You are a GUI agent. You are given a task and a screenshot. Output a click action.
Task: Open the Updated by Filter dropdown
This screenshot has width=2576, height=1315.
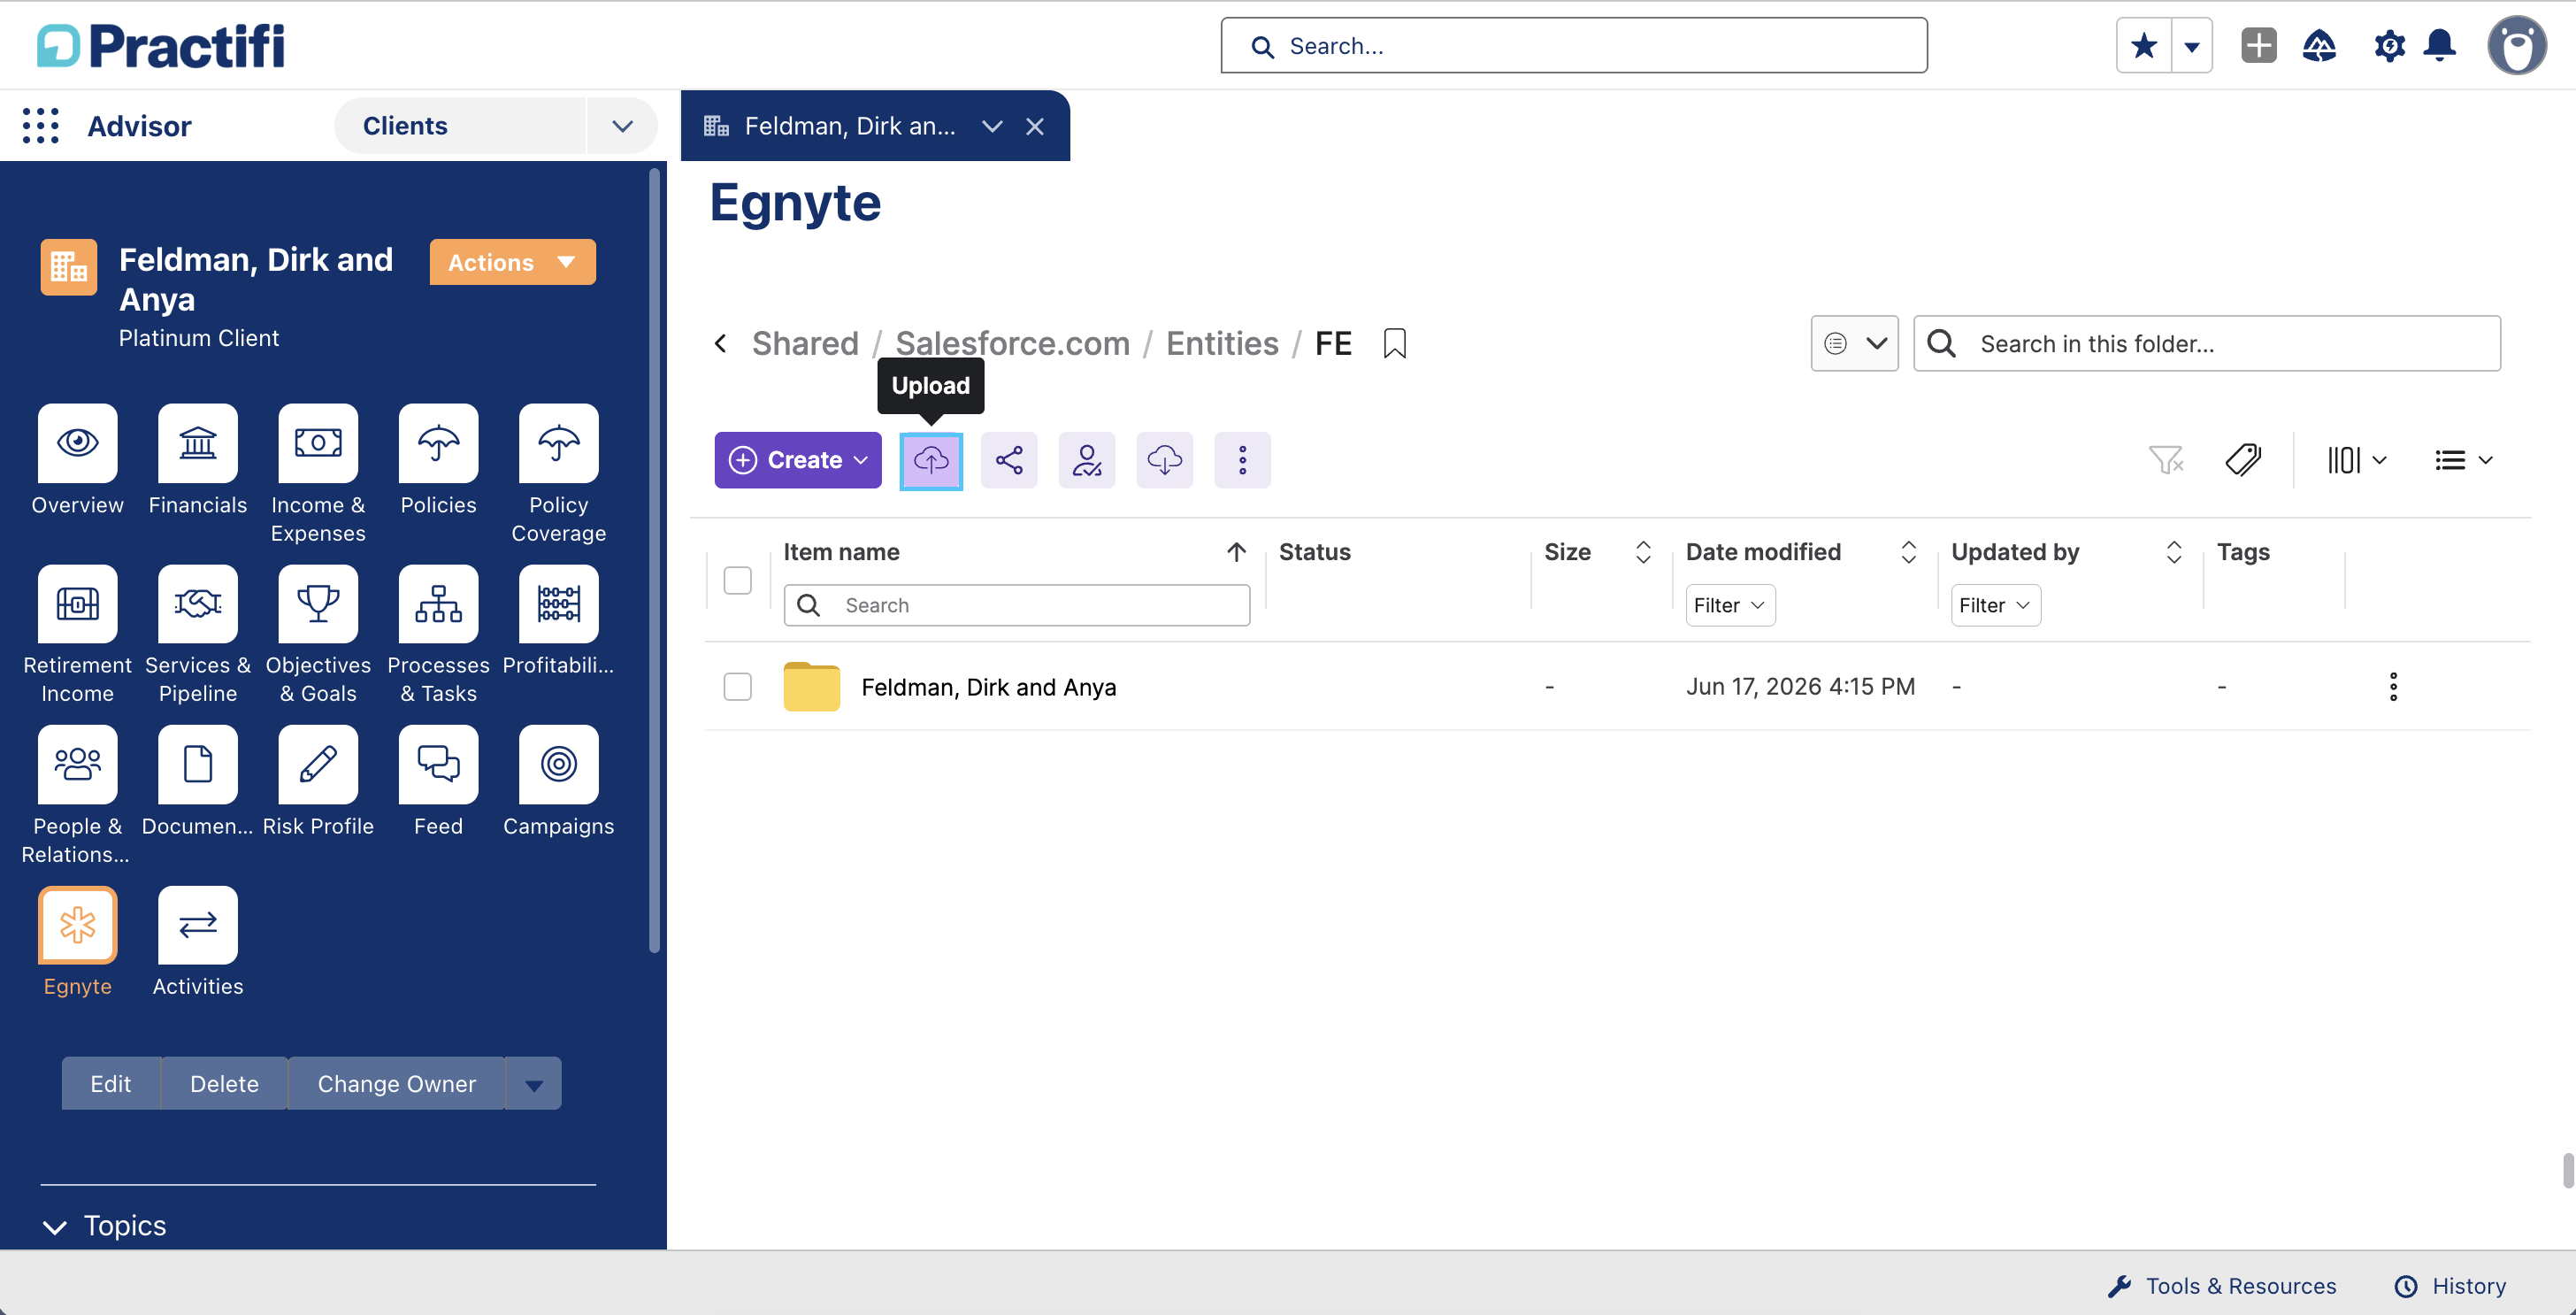pos(1994,606)
